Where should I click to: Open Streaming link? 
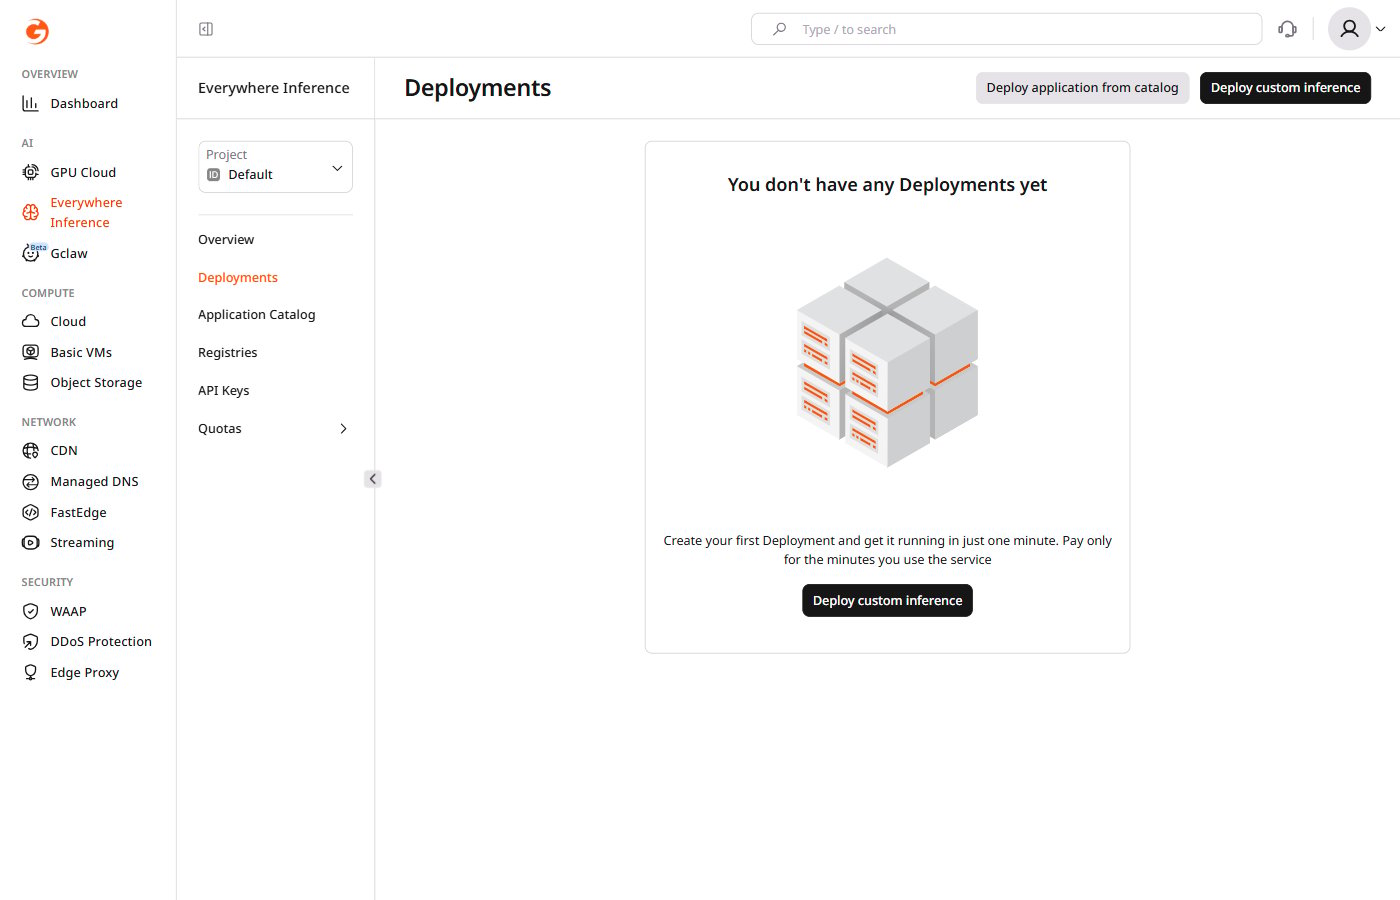tap(82, 542)
